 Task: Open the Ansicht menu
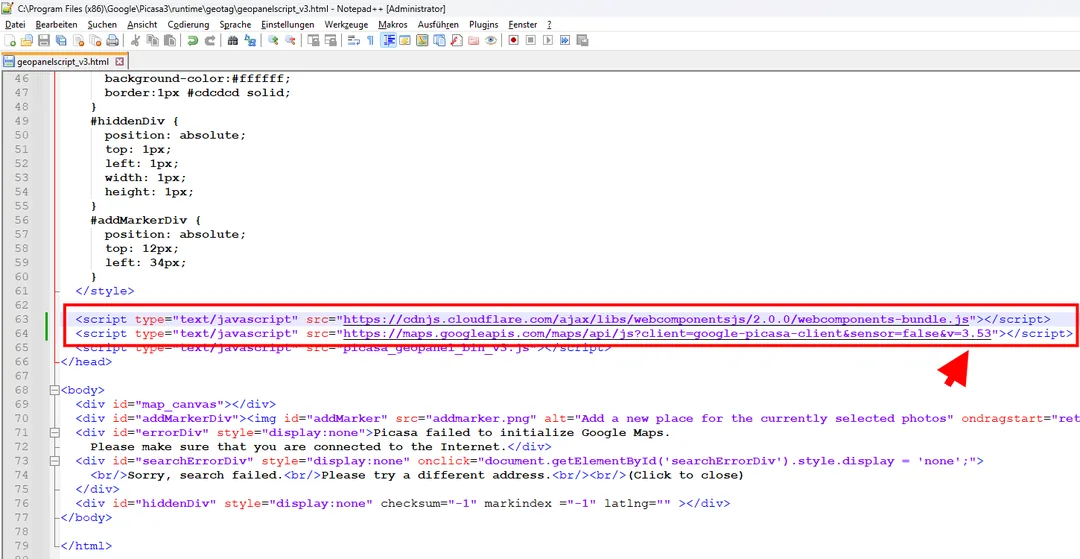142,25
